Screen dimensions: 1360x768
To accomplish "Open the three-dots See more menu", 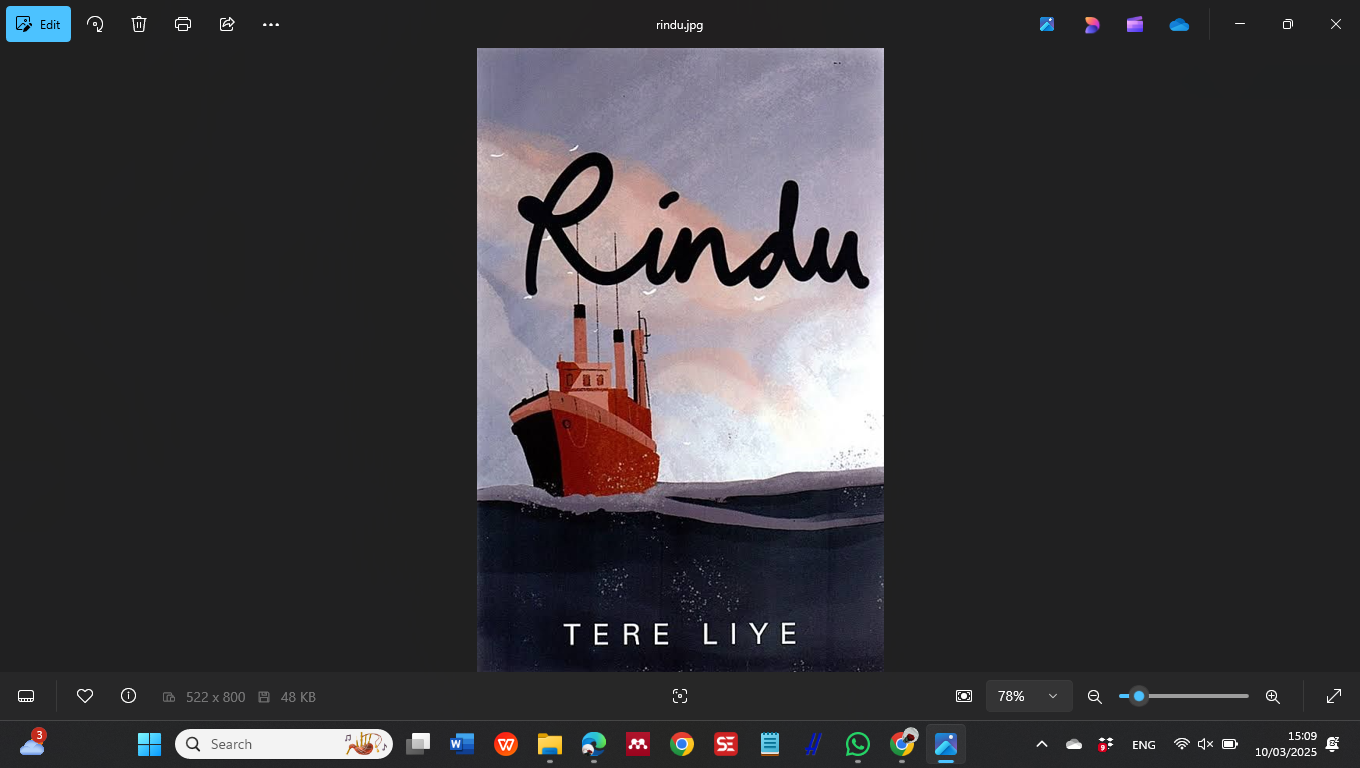I will (x=271, y=24).
